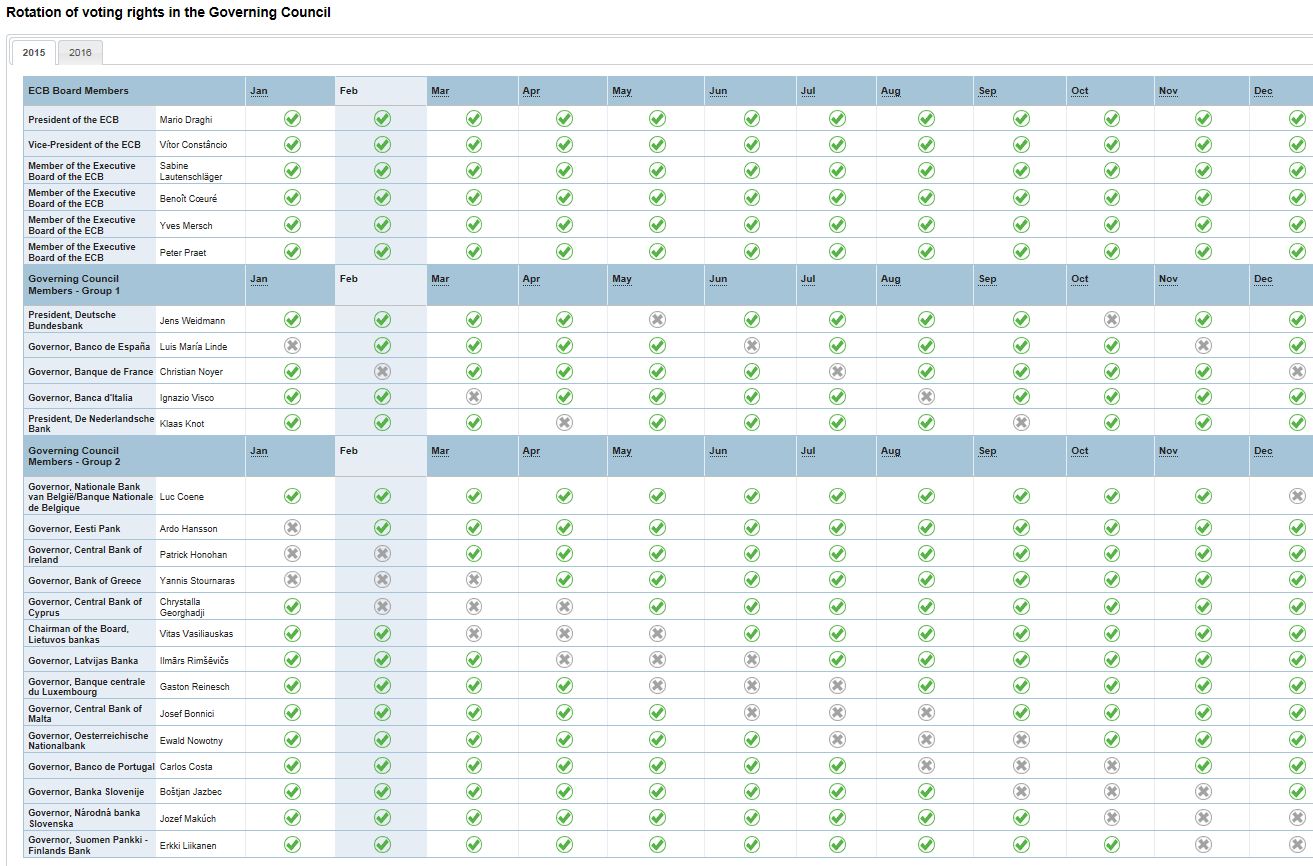Click Jun header in Group 2 row
This screenshot has height=866, width=1313.
pos(718,451)
